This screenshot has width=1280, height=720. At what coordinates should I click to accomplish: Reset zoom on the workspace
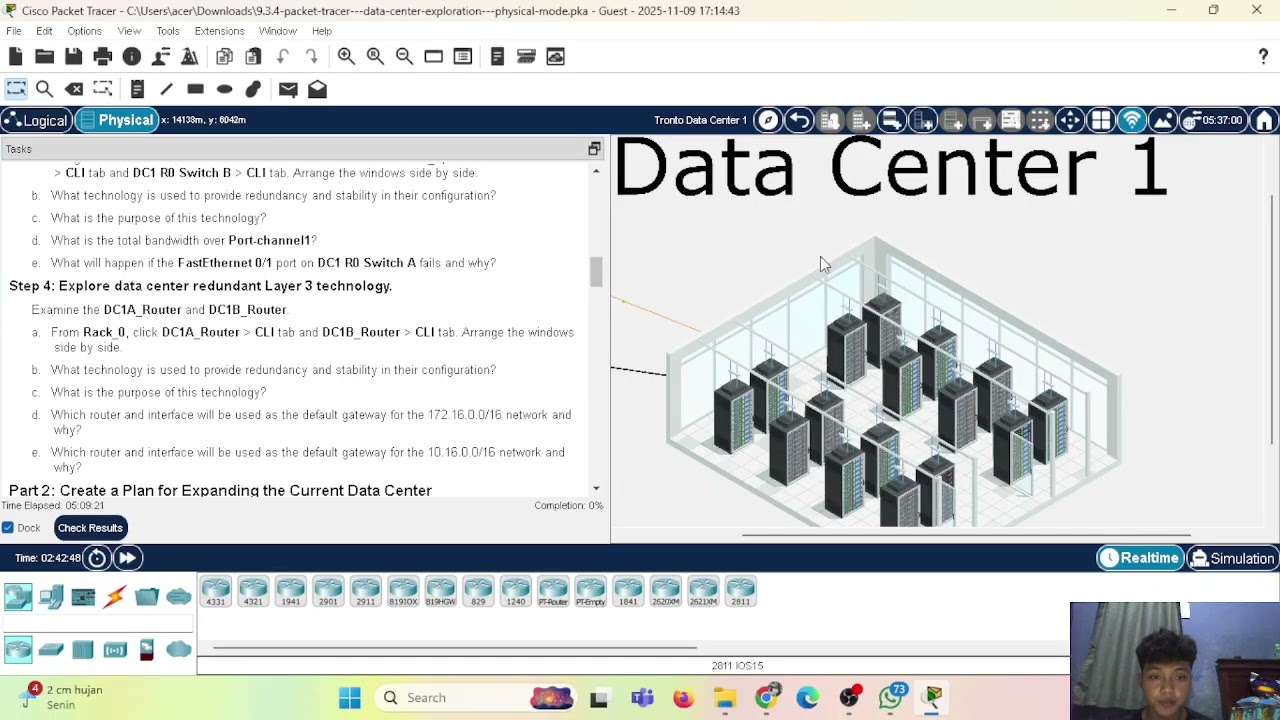(x=375, y=57)
